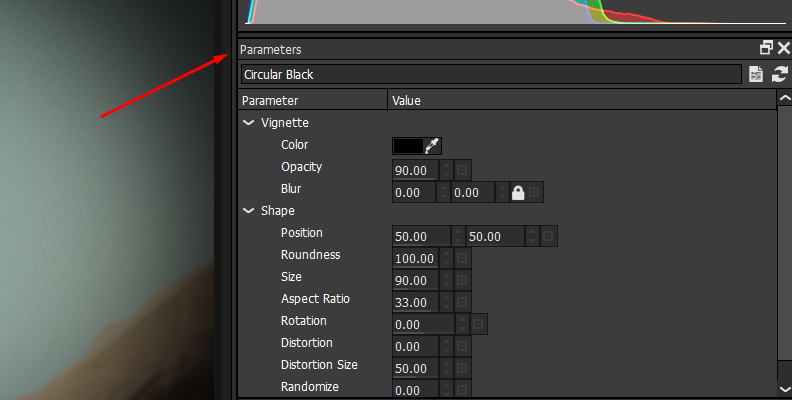Toggle keyframe animation for Size

pos(462,280)
